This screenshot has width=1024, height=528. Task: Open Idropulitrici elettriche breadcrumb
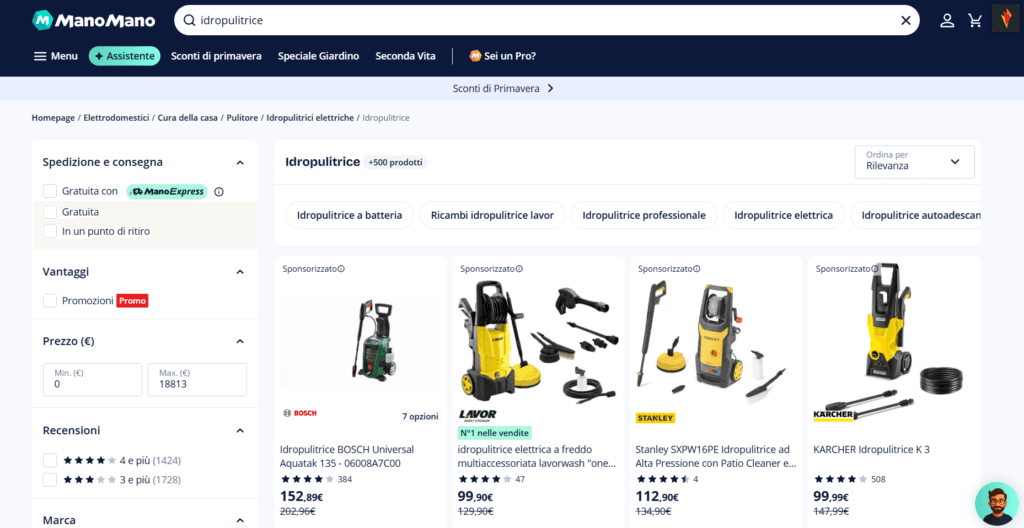click(310, 118)
